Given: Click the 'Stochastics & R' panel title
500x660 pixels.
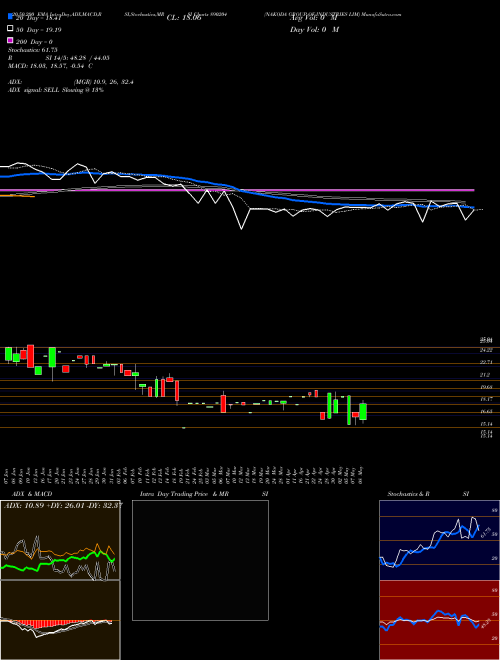Looking at the screenshot, I should click(x=409, y=494).
